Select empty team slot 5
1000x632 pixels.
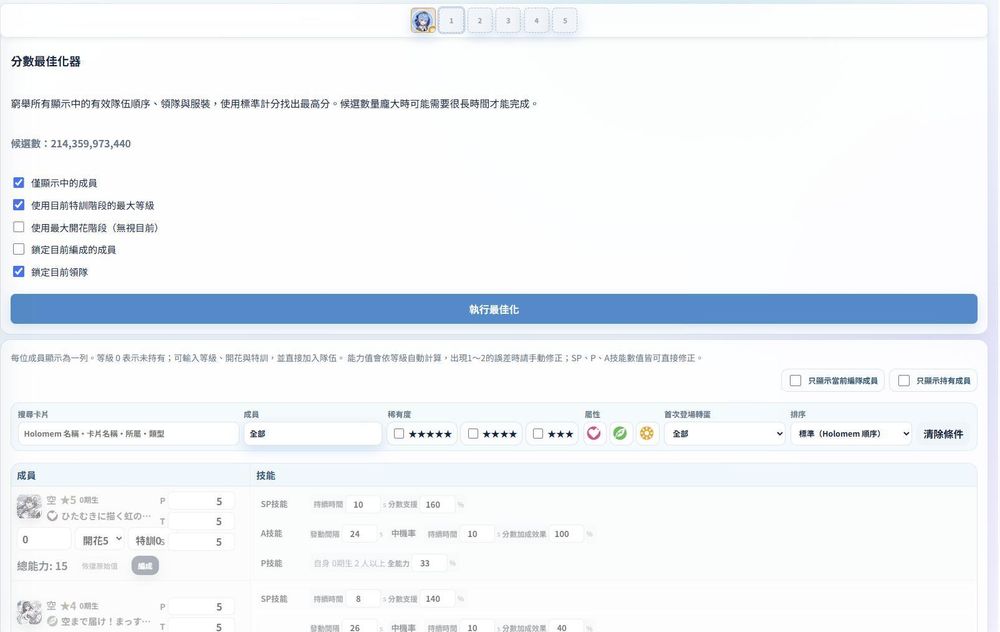pos(564,20)
